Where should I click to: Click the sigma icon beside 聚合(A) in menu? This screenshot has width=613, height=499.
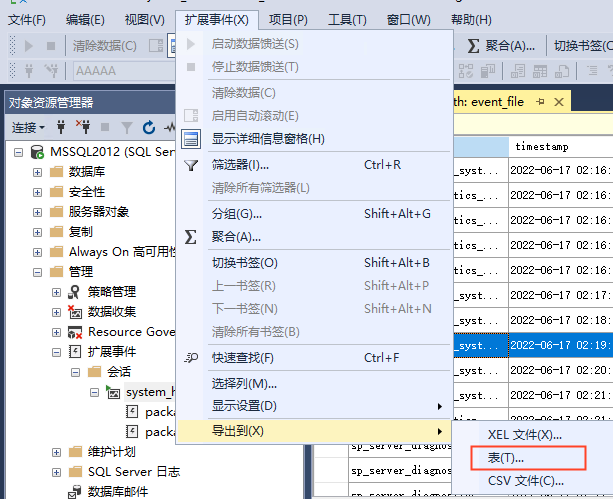coord(191,237)
